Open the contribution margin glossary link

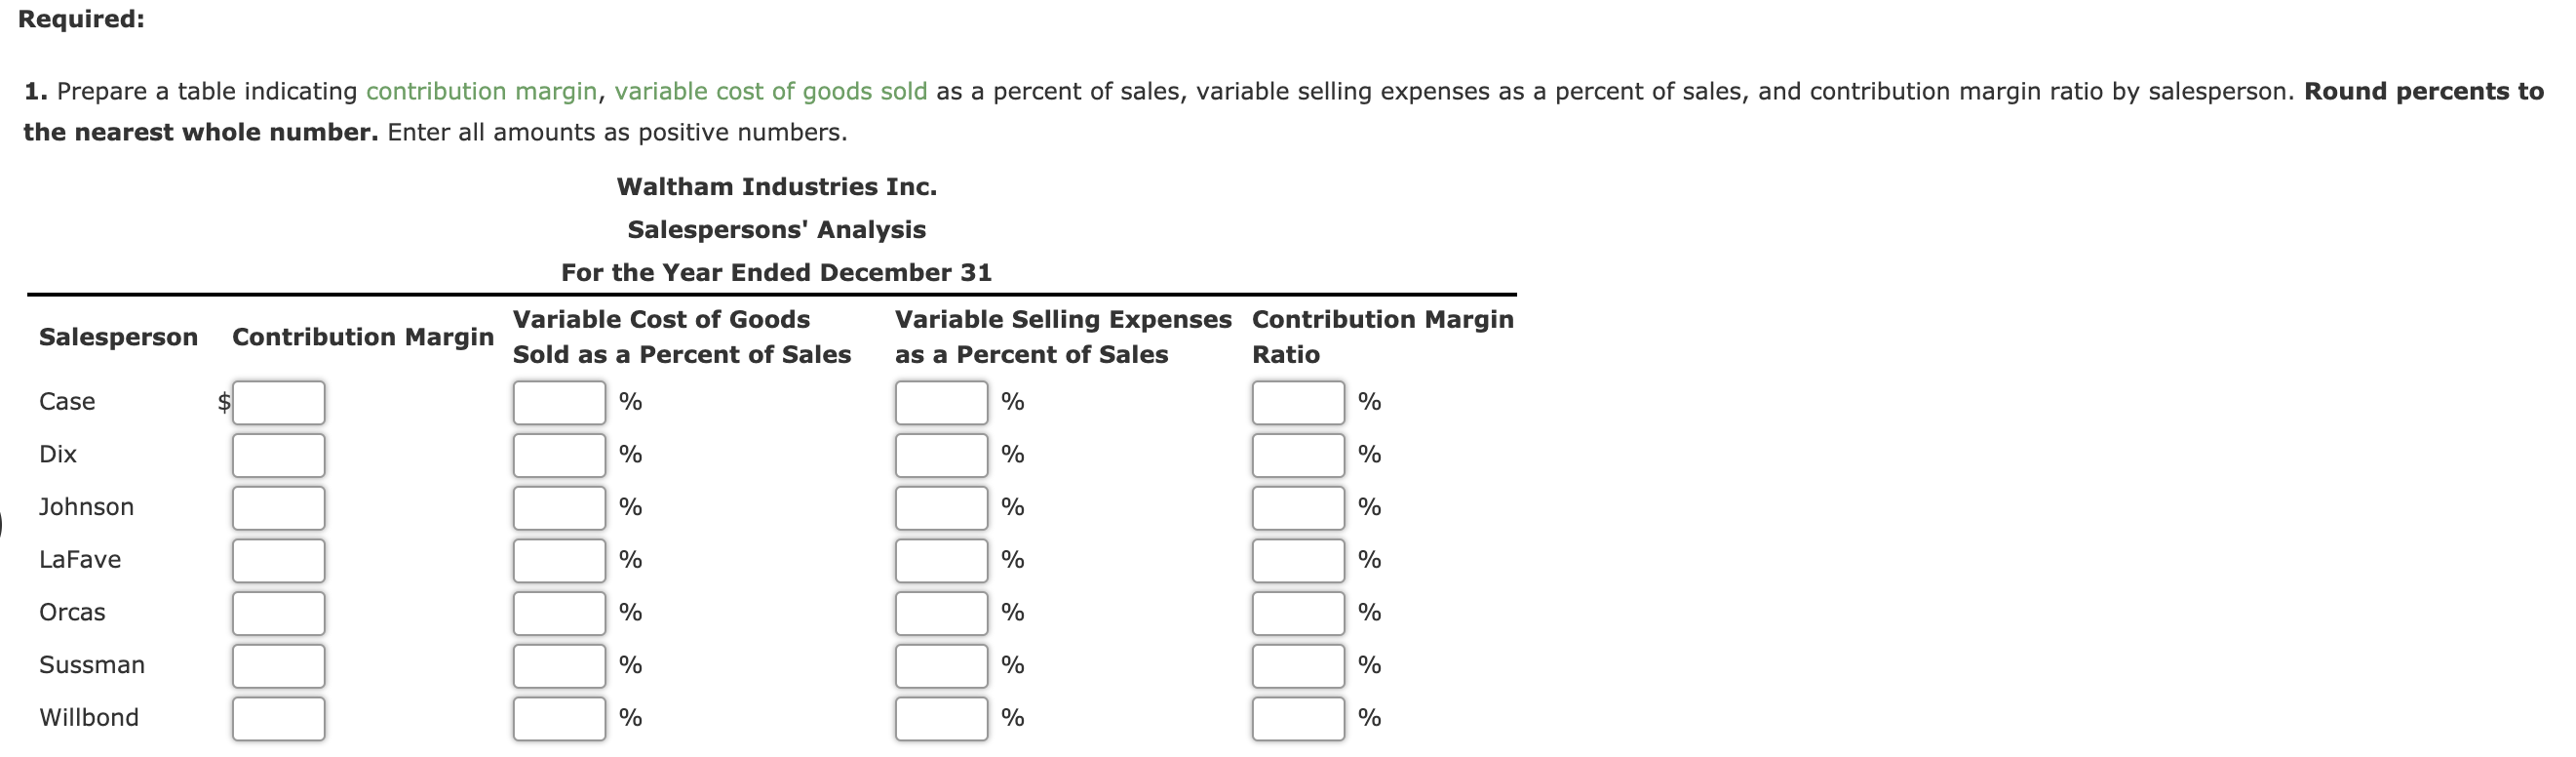click(481, 92)
